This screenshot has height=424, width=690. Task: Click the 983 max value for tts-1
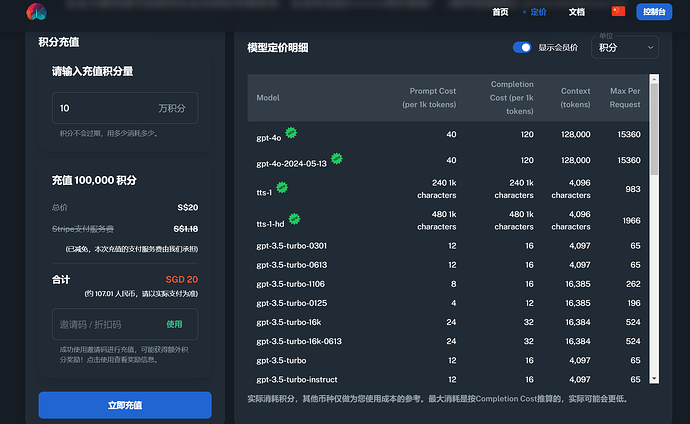pos(633,189)
